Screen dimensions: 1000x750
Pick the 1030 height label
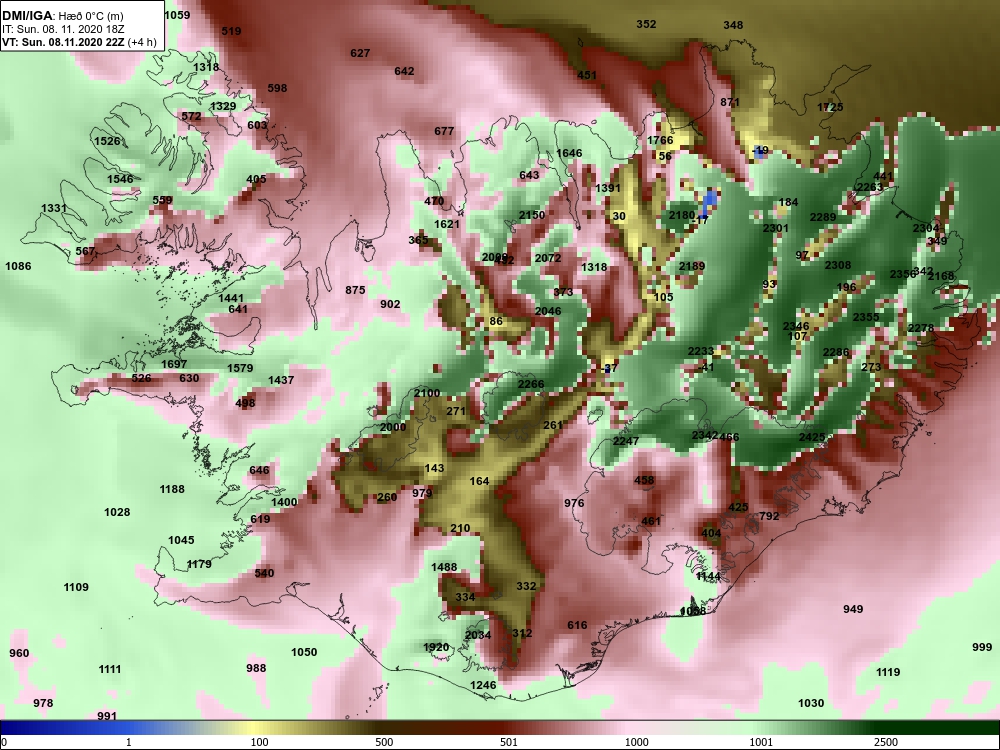pyautogui.click(x=811, y=703)
